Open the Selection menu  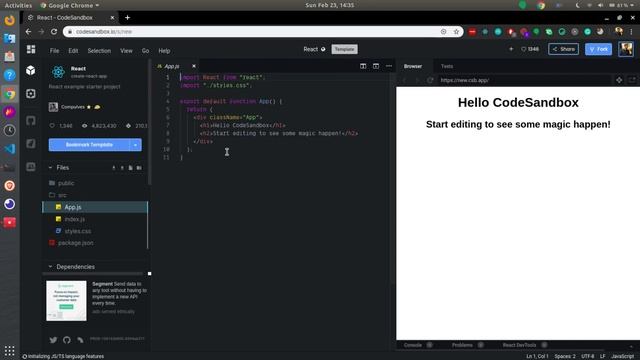pos(99,51)
